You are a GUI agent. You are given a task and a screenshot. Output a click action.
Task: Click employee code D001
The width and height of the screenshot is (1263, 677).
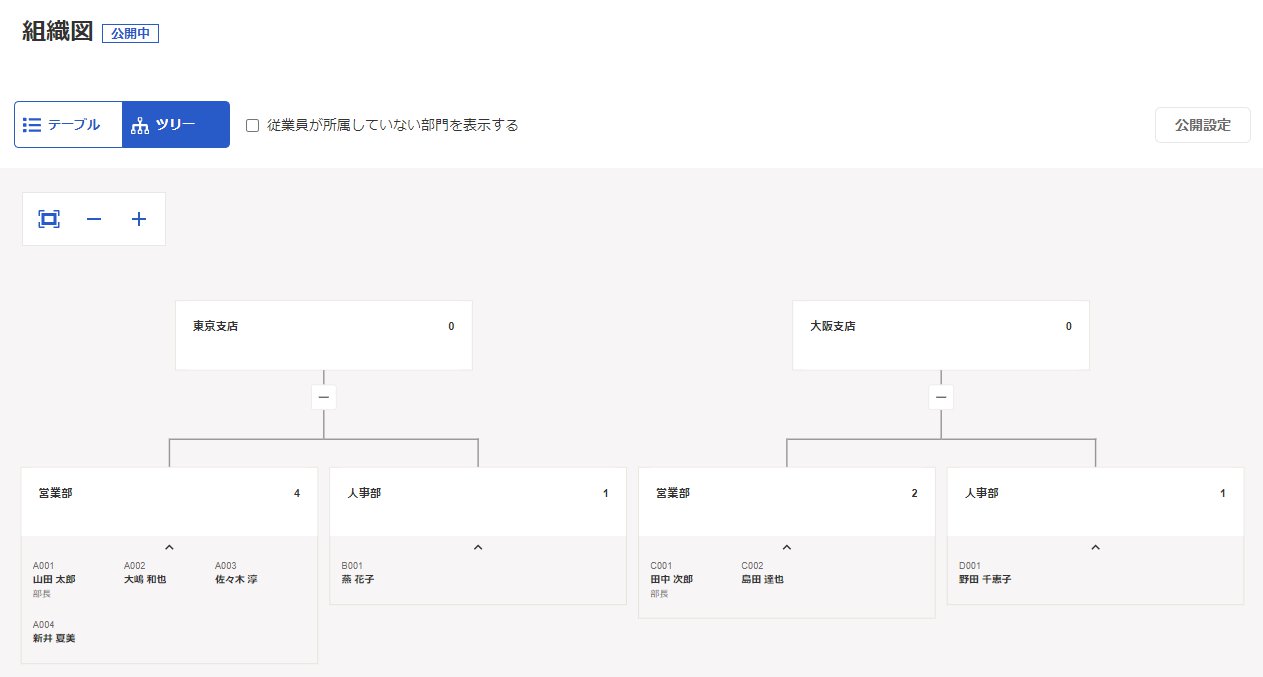[x=970, y=565]
